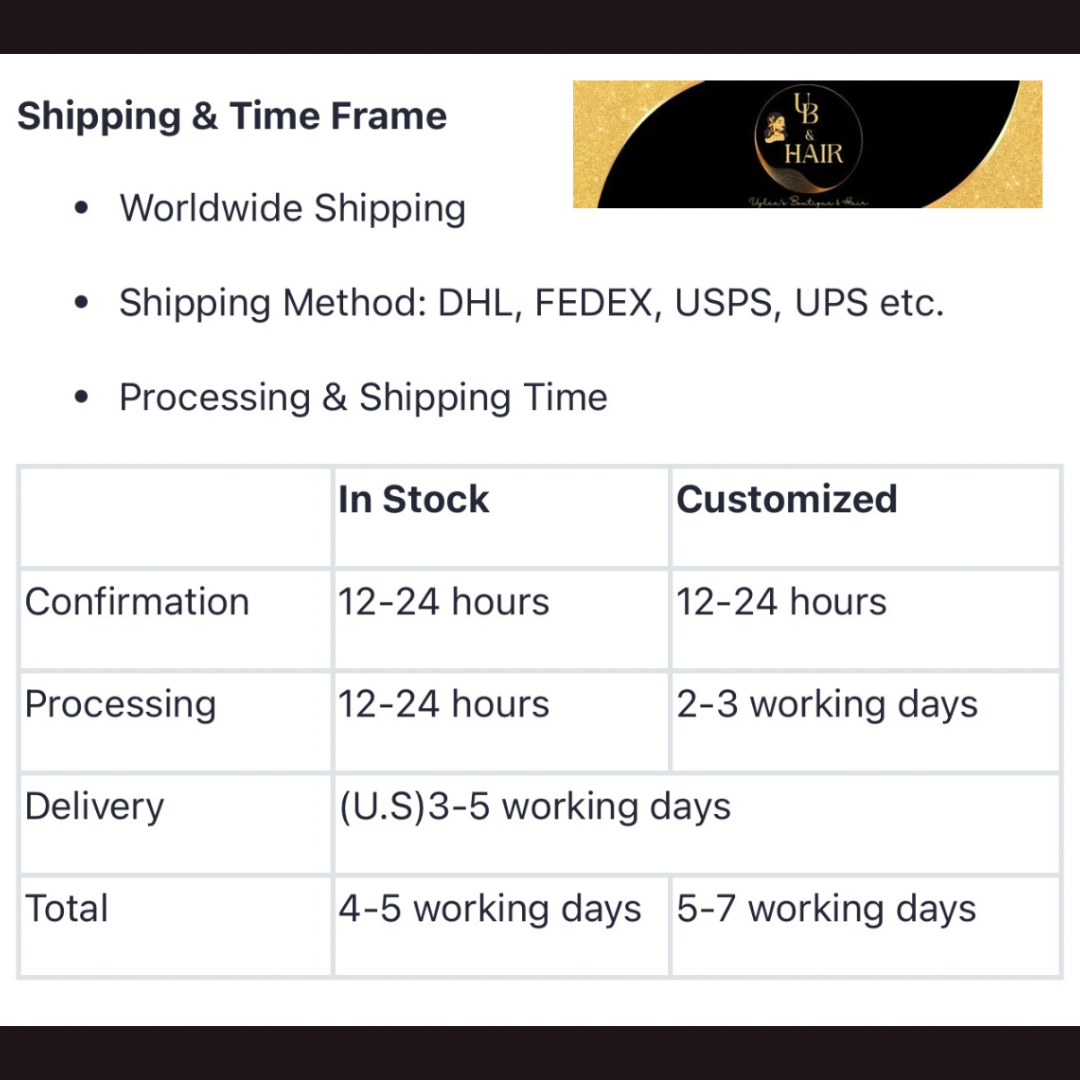Click the Shipping & Time Frame heading

[232, 116]
